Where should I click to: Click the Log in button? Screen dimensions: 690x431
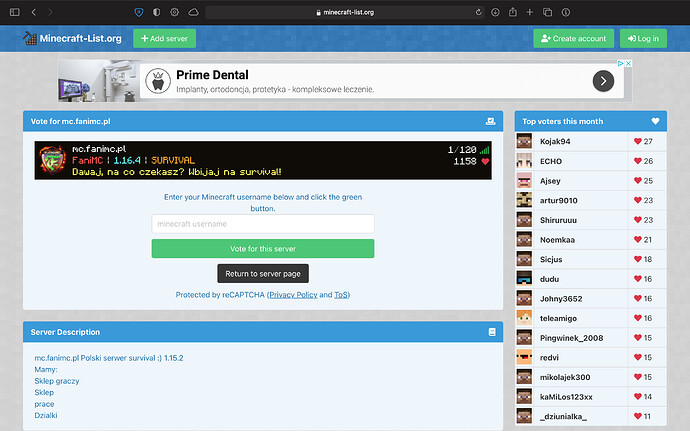(643, 38)
